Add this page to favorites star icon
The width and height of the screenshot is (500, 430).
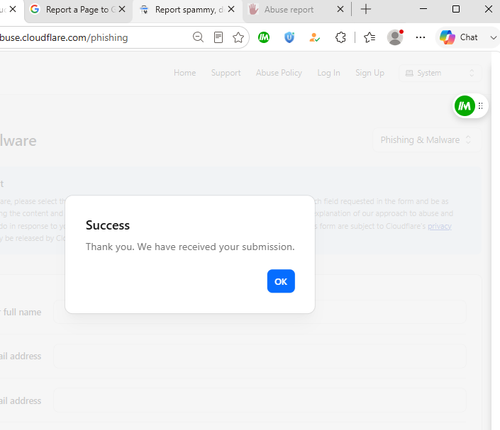pos(238,37)
